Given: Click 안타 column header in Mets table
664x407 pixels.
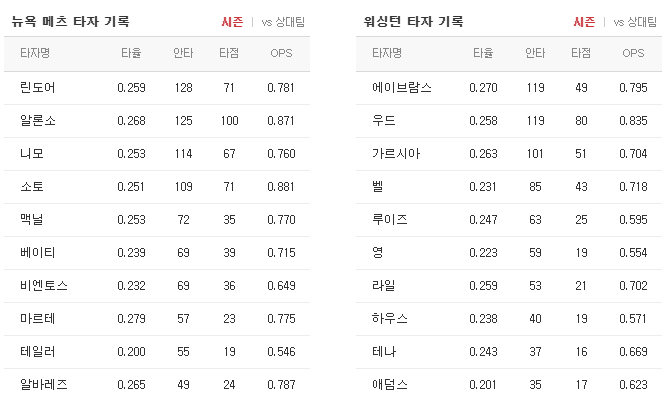Looking at the screenshot, I should pyautogui.click(x=183, y=54).
